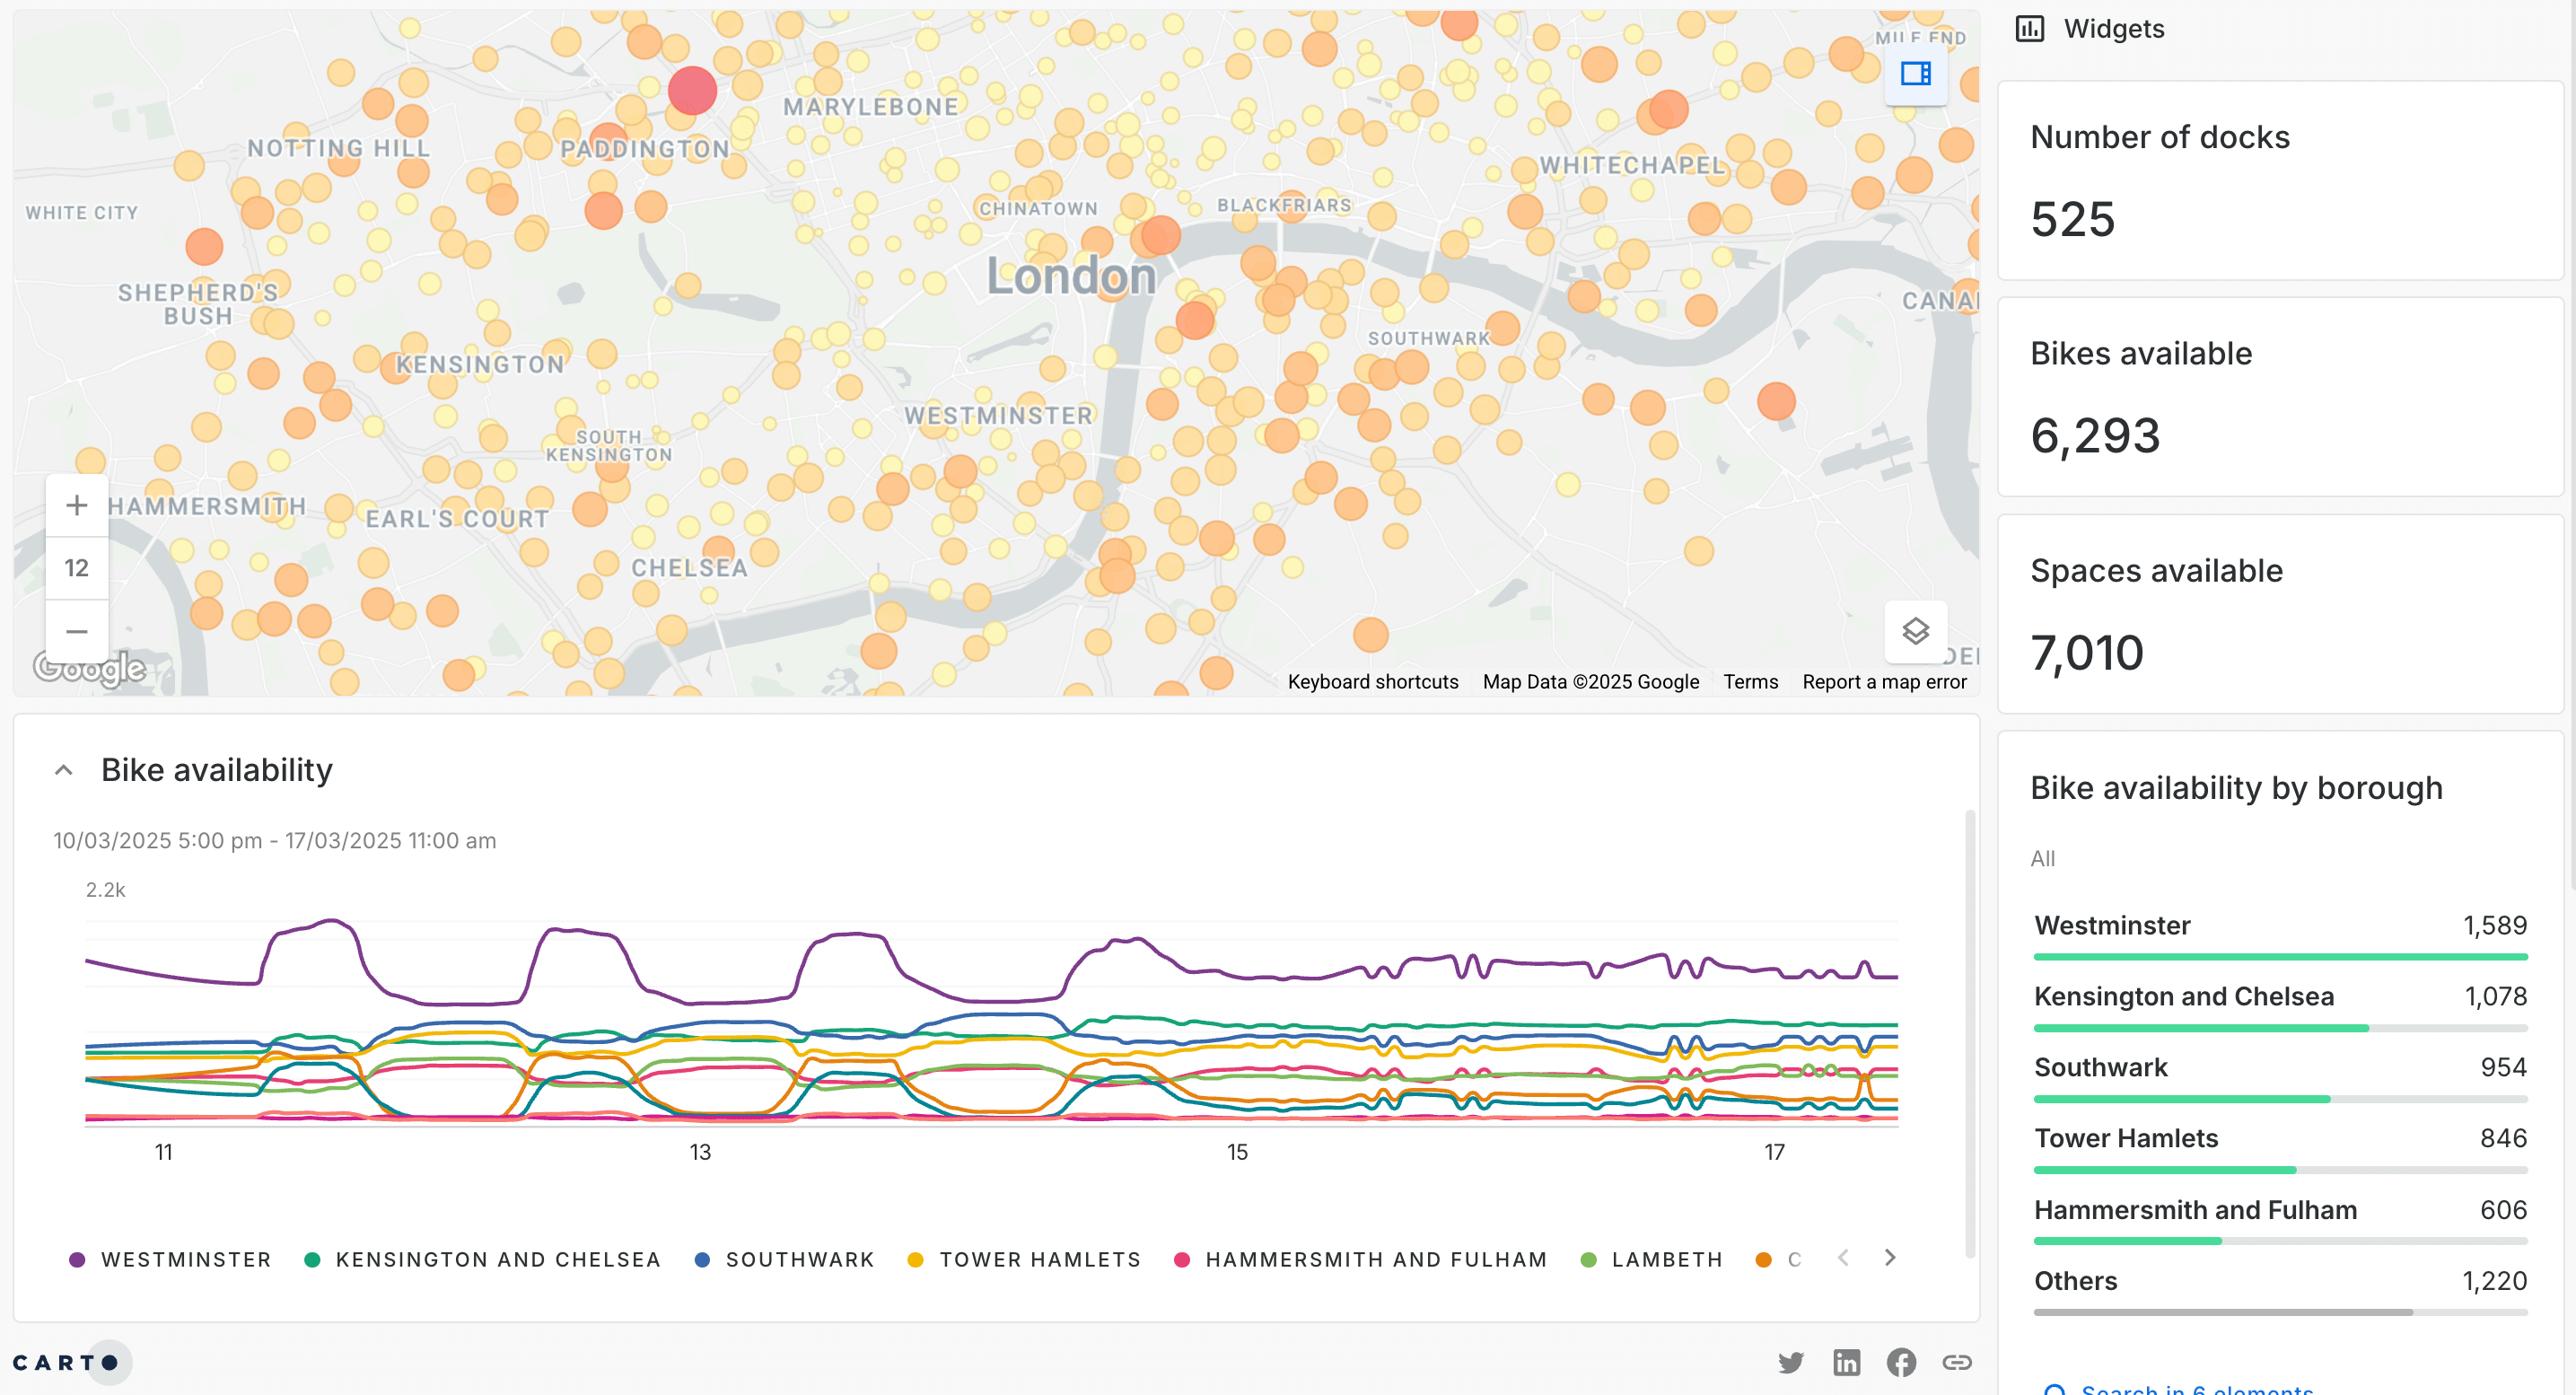The height and width of the screenshot is (1395, 2576).
Task: Show next legend items with right arrow
Action: [1889, 1257]
